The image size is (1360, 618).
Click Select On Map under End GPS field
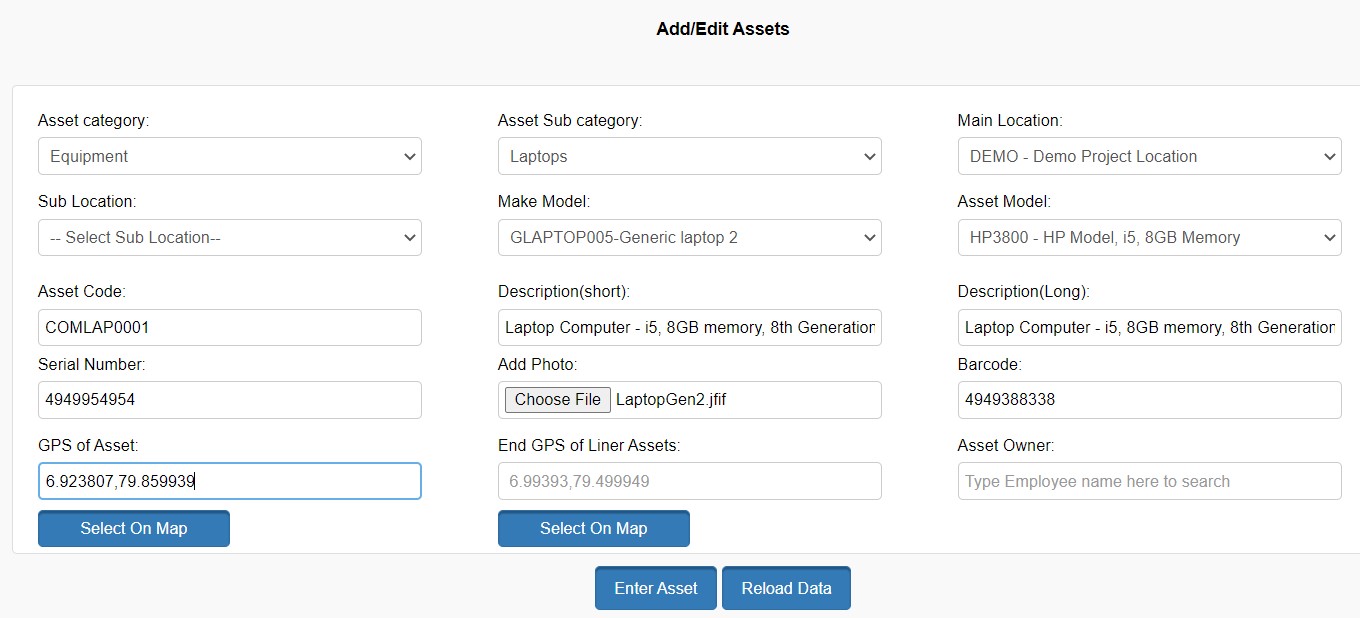[x=593, y=528]
